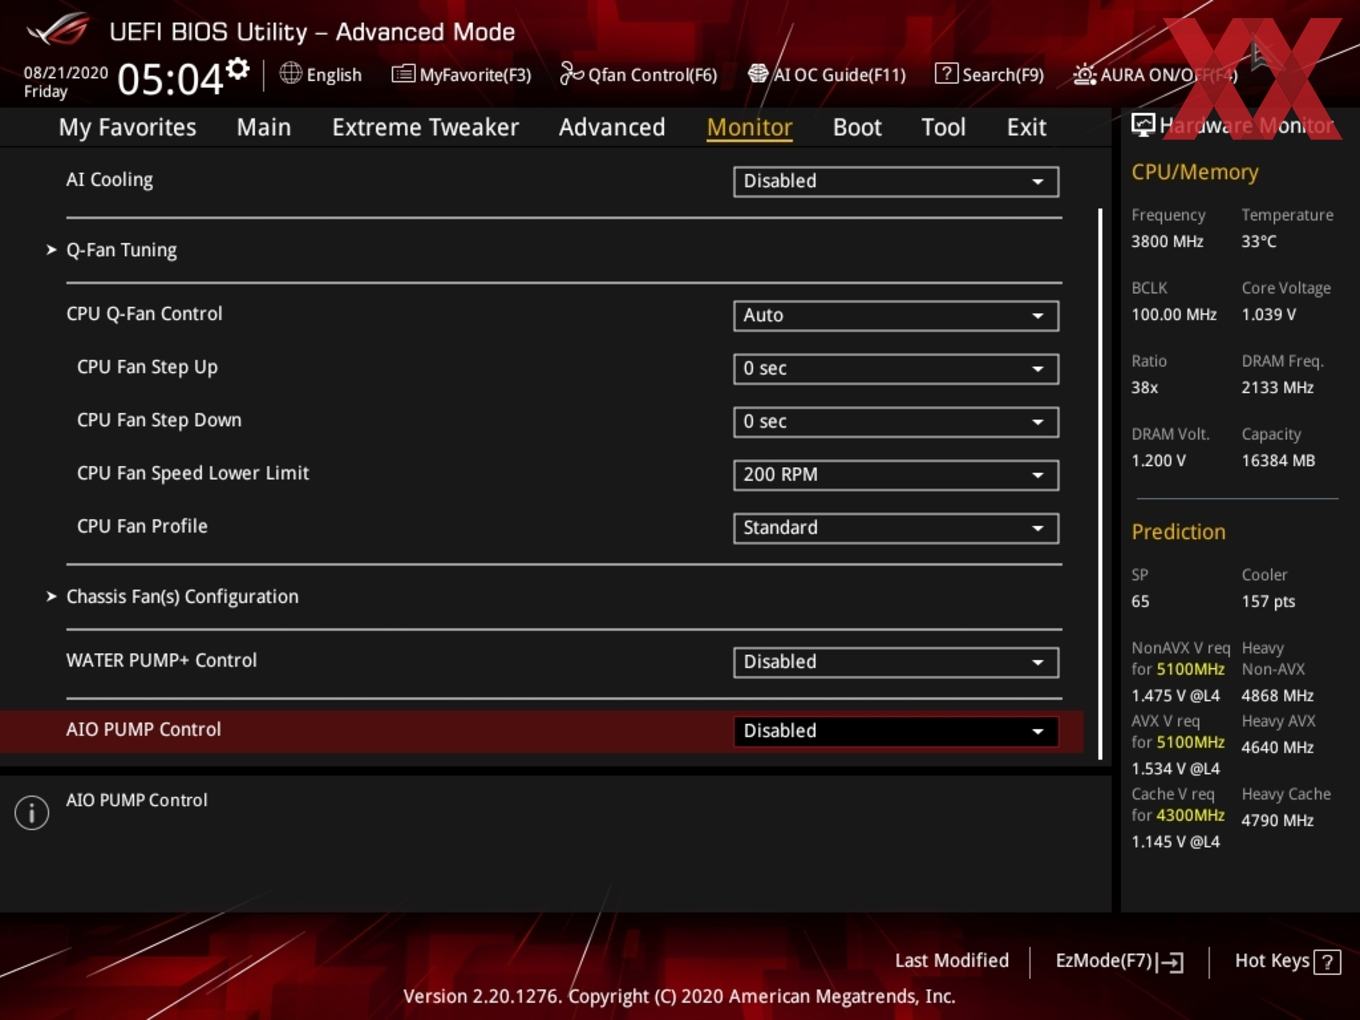Click the EzMode exit arrow icon

pos(1170,962)
